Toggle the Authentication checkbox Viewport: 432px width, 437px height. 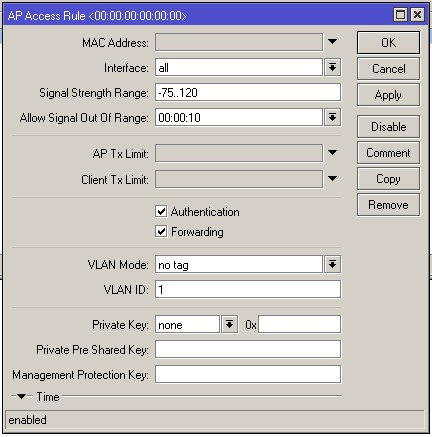coord(161,212)
